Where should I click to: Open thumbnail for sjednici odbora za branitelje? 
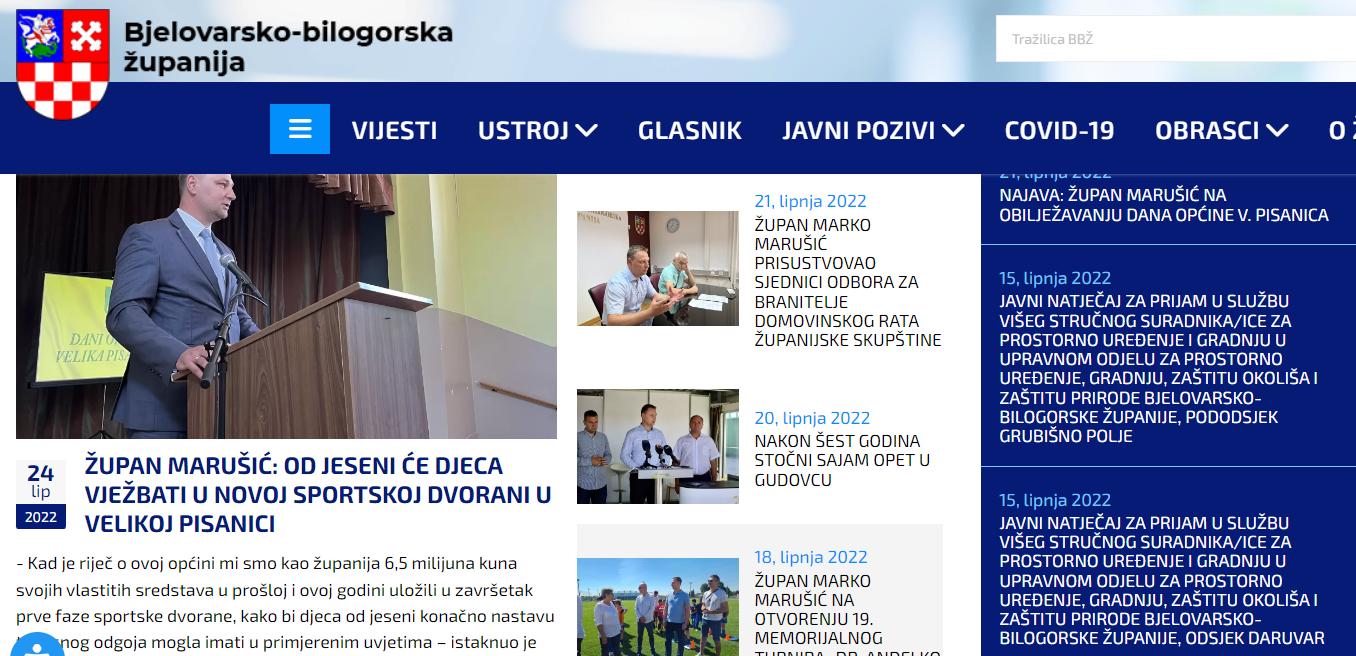(658, 268)
